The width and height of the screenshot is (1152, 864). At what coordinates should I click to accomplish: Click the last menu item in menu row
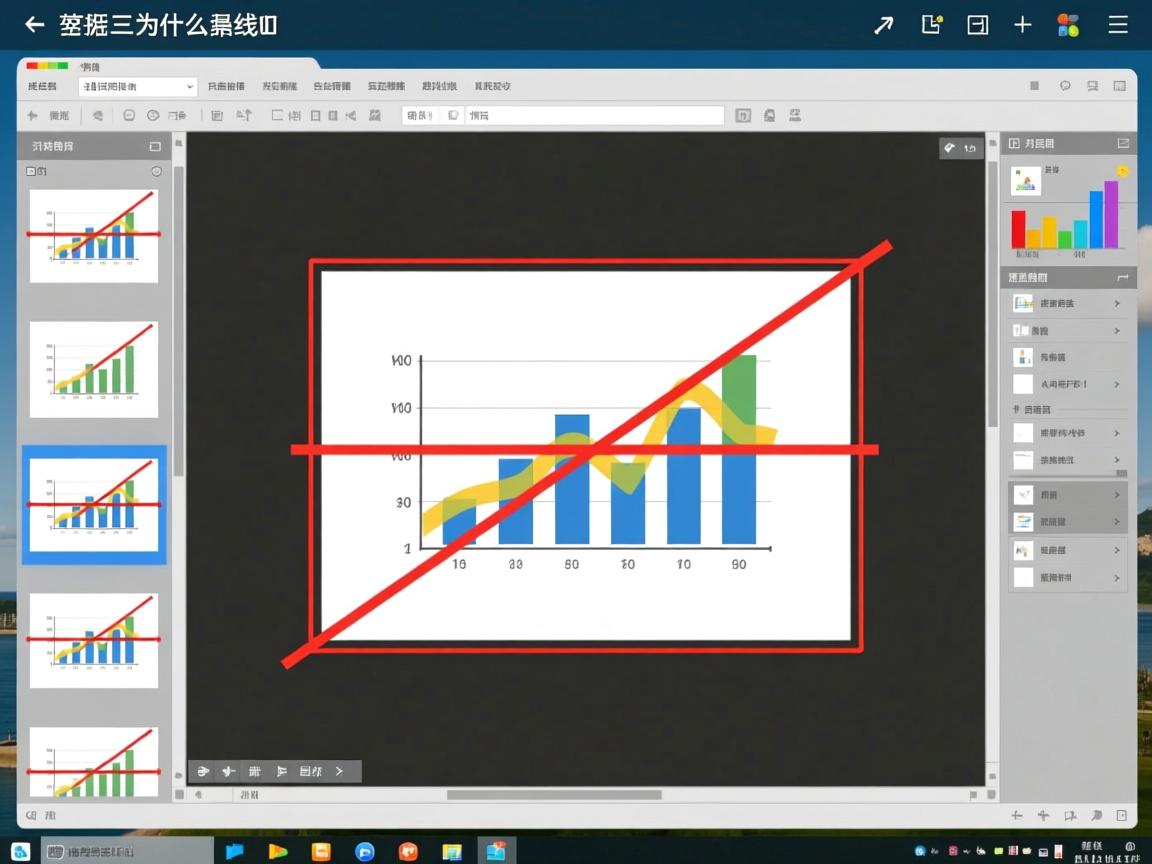tap(492, 87)
